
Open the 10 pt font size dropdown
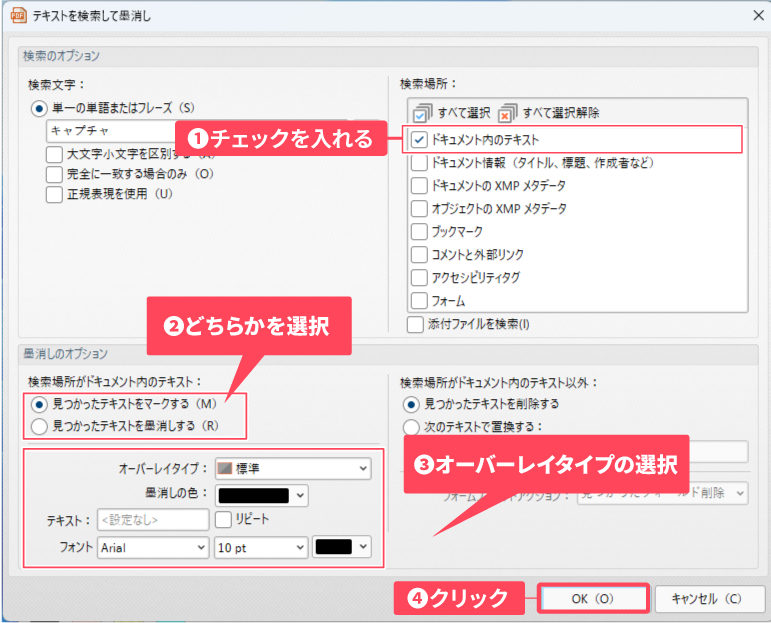click(x=260, y=547)
